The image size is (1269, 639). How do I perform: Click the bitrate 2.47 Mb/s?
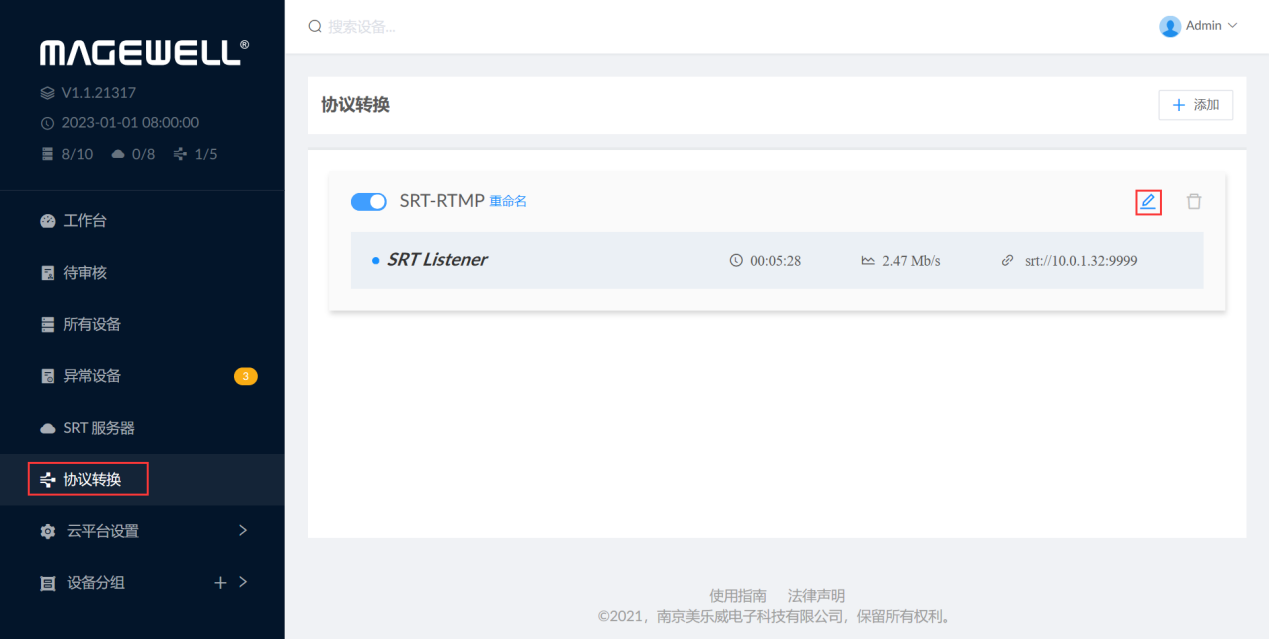tap(911, 261)
